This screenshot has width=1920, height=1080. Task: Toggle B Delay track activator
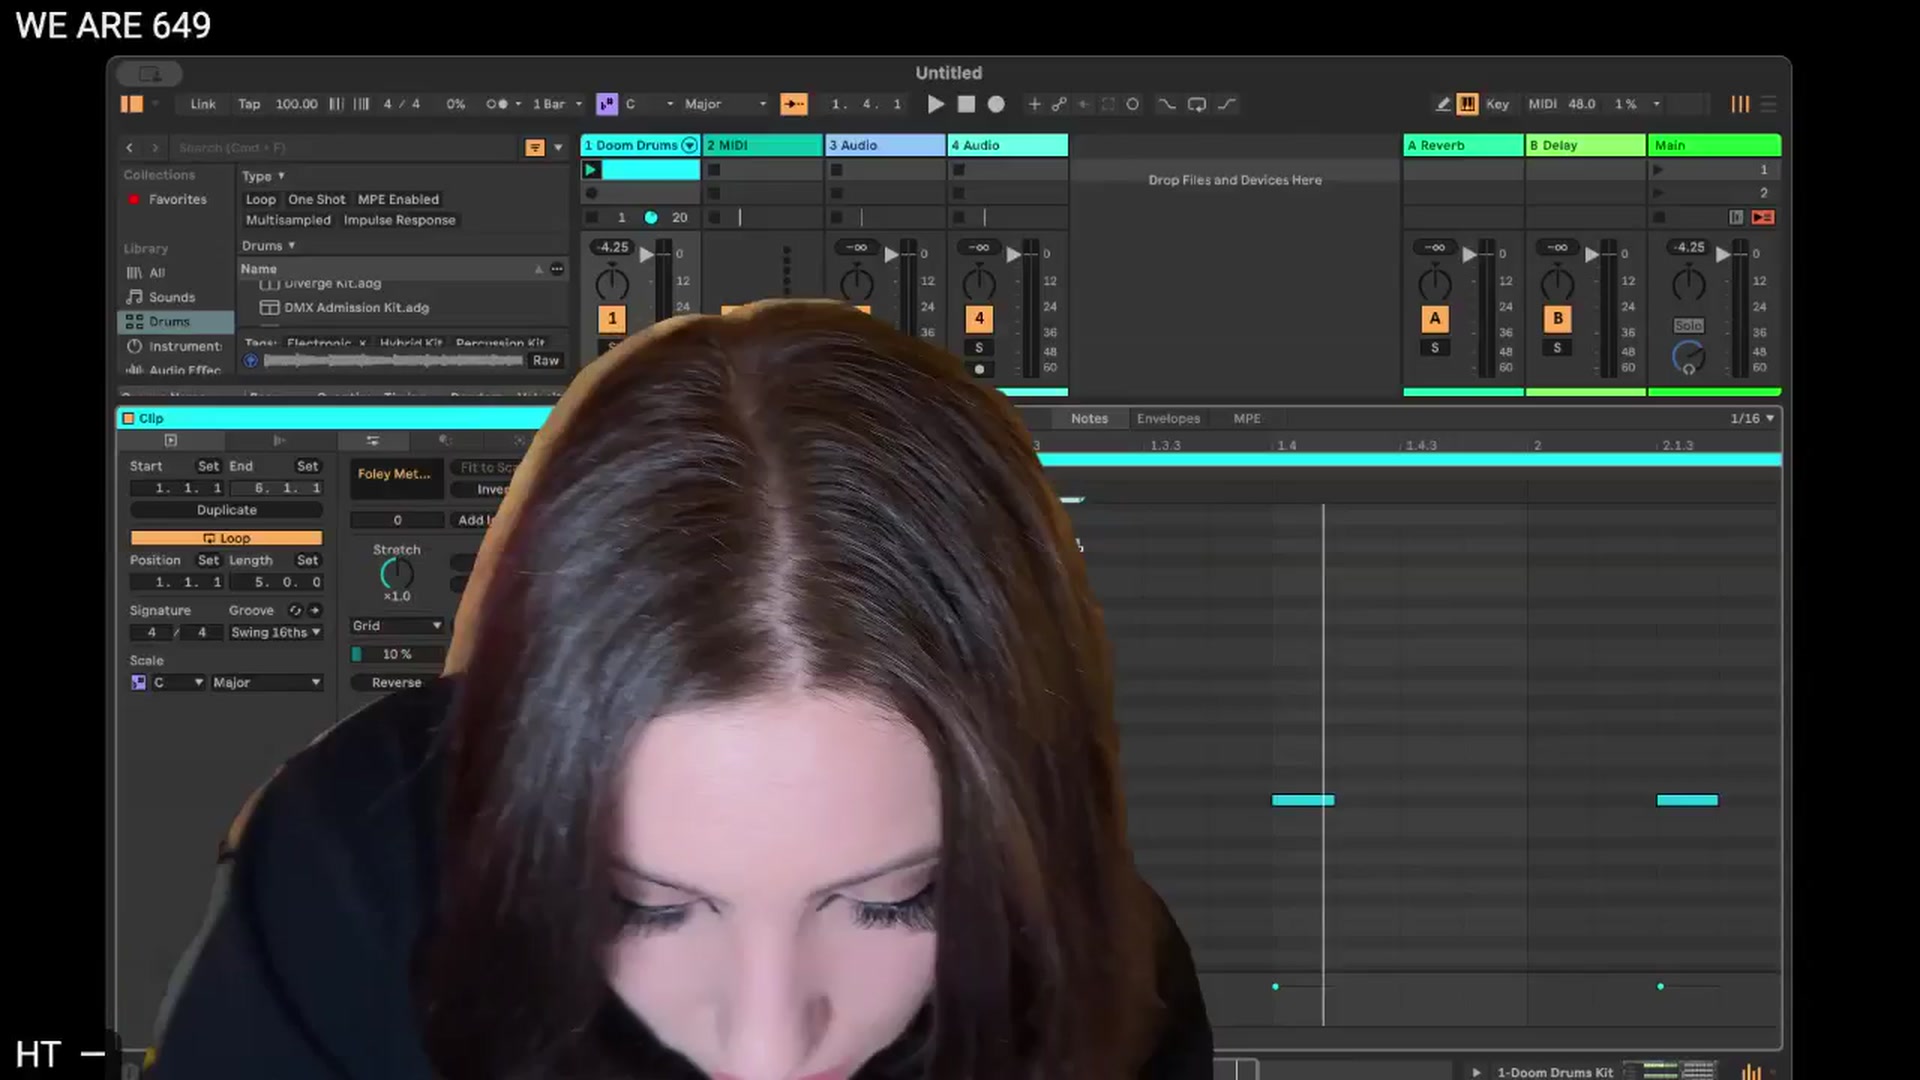click(1557, 319)
